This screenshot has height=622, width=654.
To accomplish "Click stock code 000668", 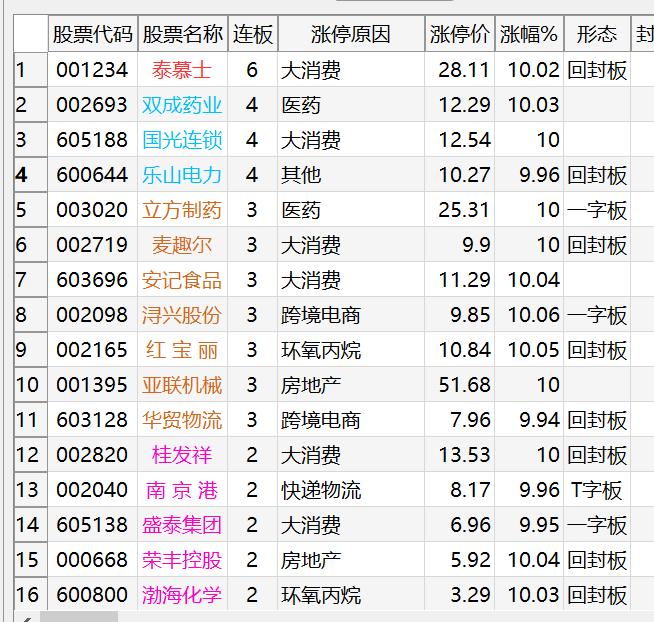I will coord(92,560).
